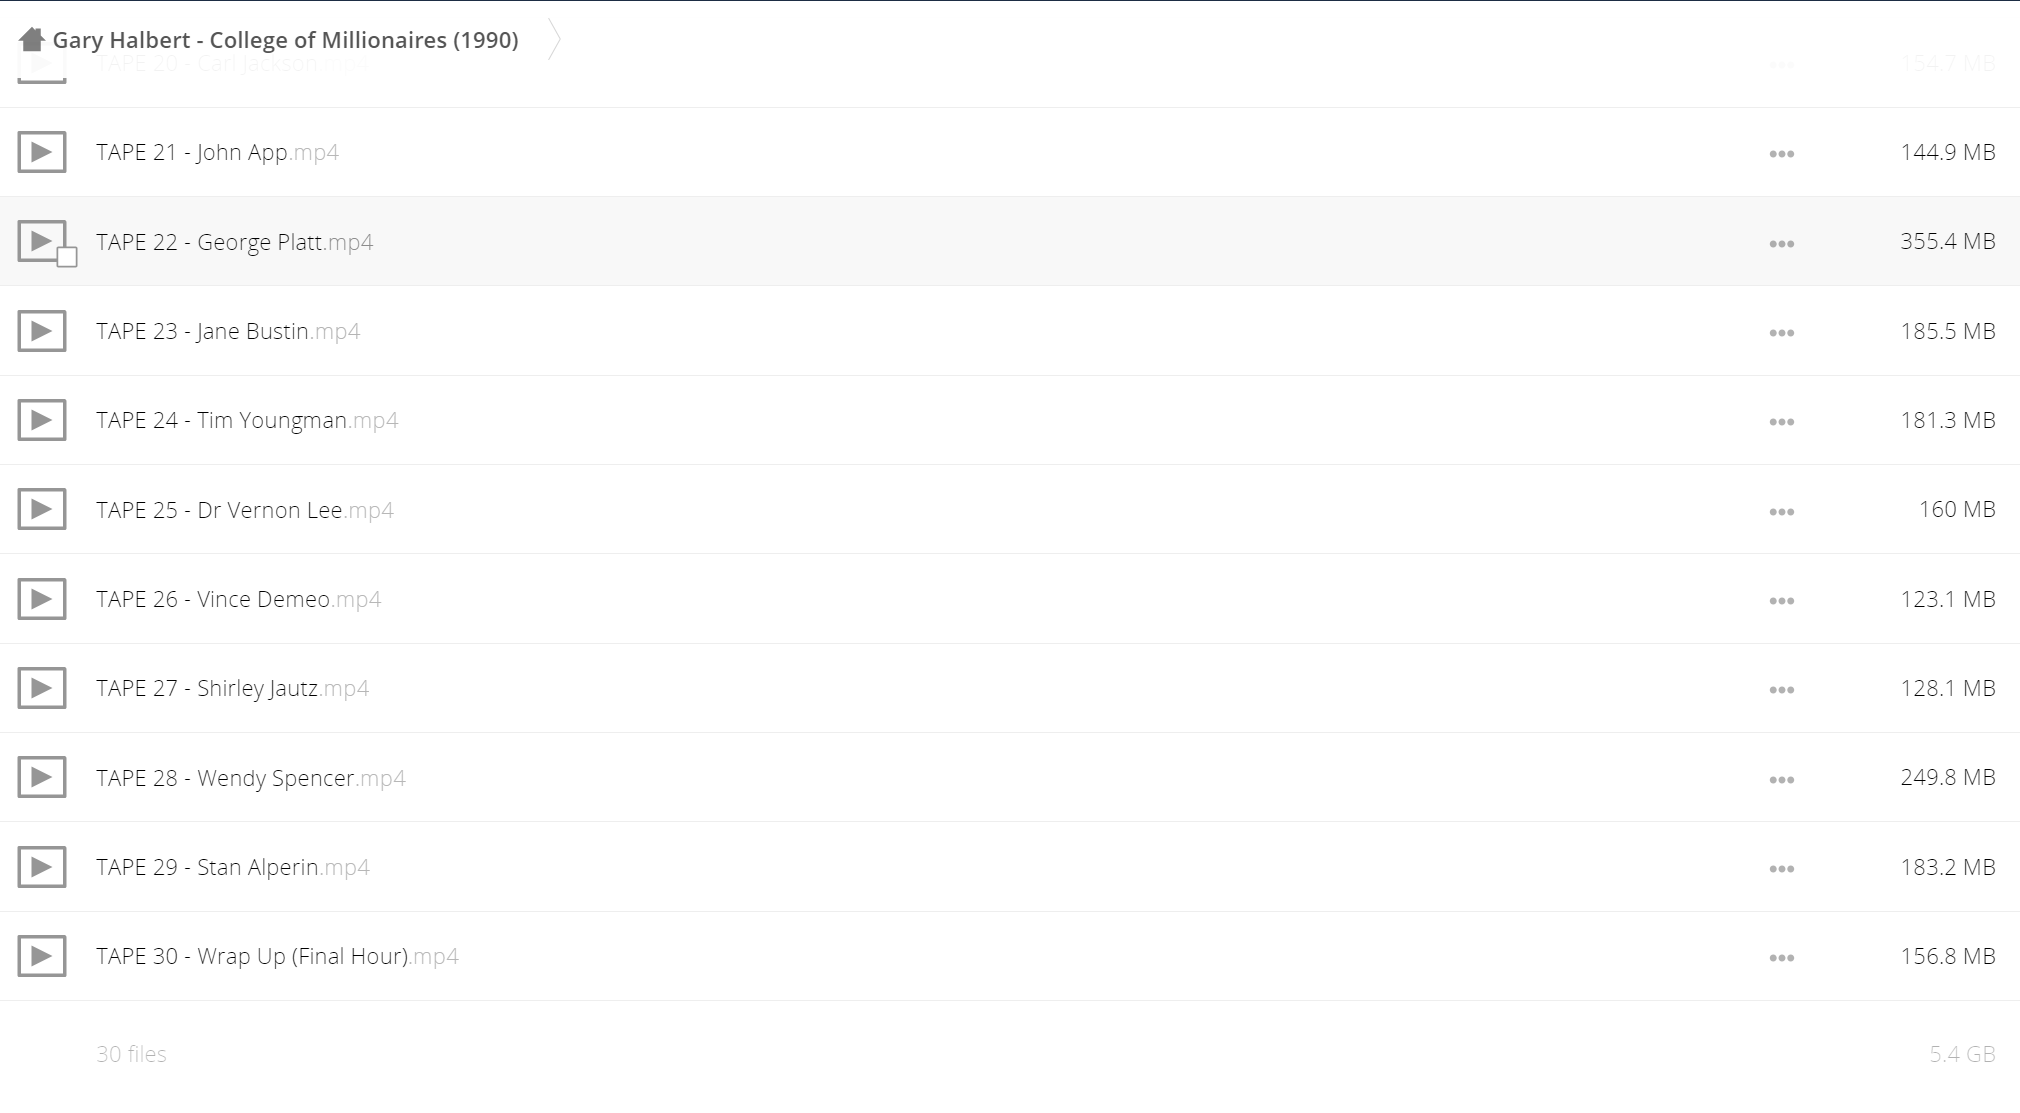Open more options for TAPE 27 Shirley Jautz
The height and width of the screenshot is (1113, 2020).
(1781, 690)
